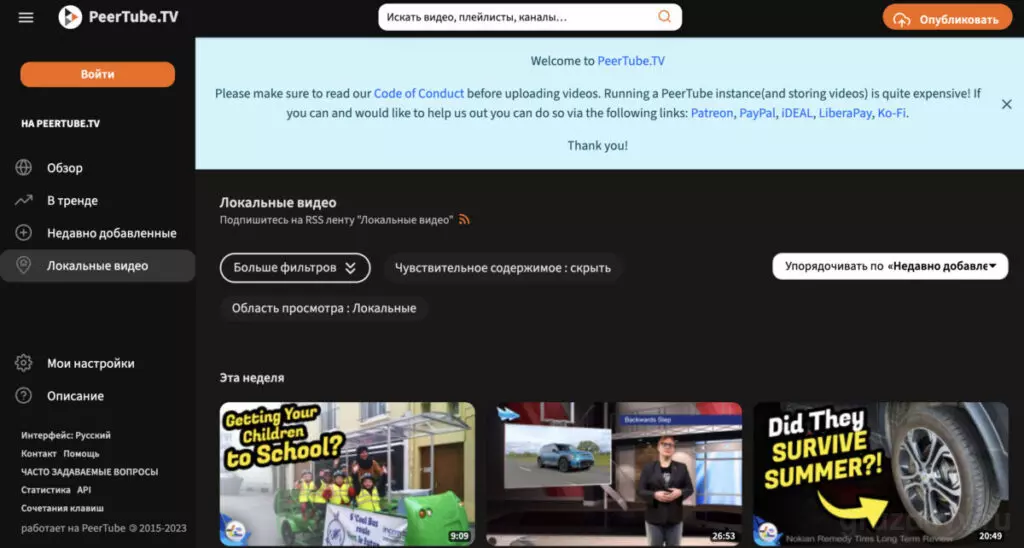Click the upload cloud icon
Image resolution: width=1024 pixels, height=548 pixels.
[x=902, y=20]
